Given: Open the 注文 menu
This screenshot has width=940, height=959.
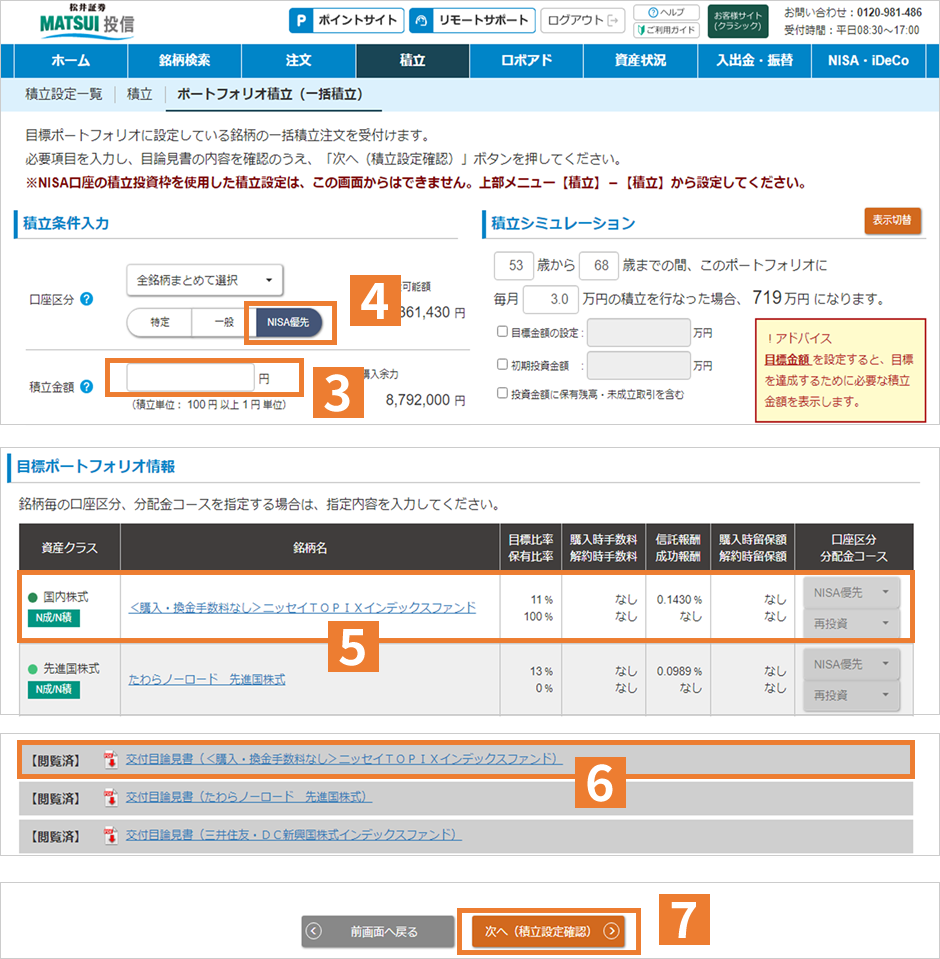Looking at the screenshot, I should point(298,61).
